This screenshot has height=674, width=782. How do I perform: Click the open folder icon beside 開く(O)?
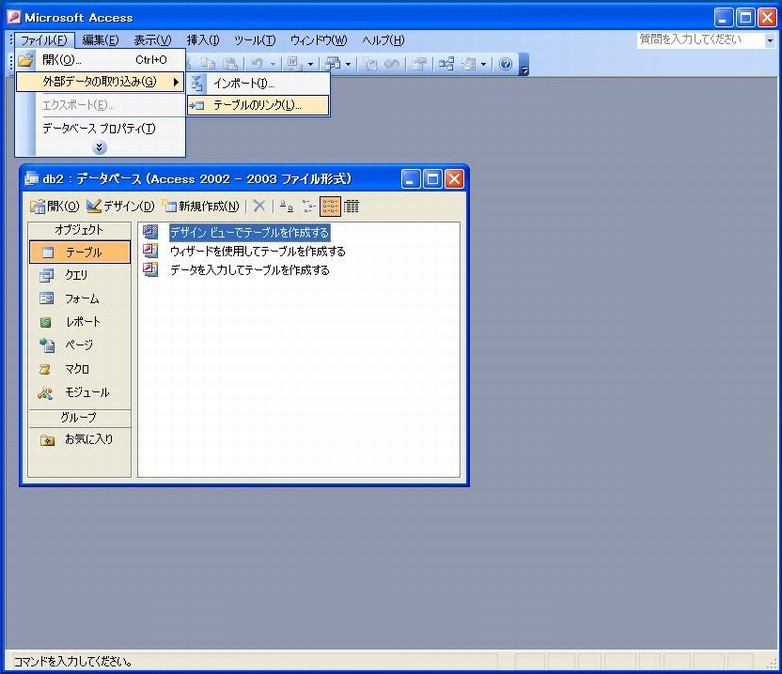[25, 60]
